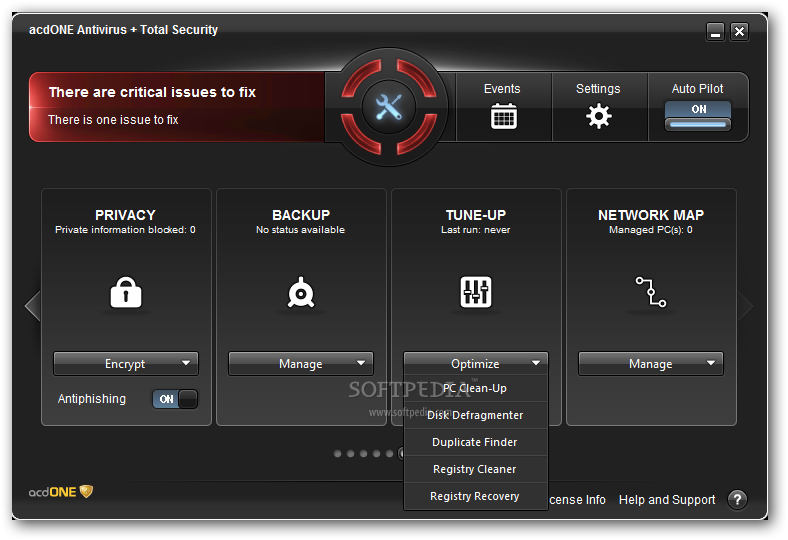Image resolution: width=788 pixels, height=540 pixels.
Task: Click the third page indicator dot
Action: [363, 454]
